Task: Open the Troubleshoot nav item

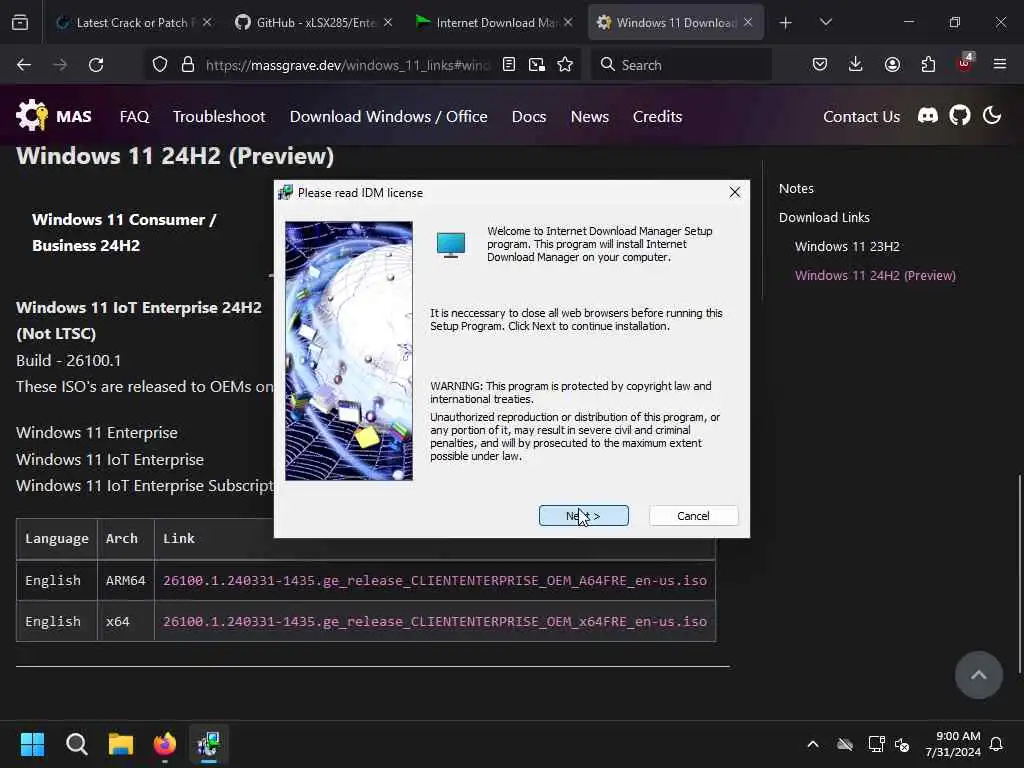Action: [x=219, y=116]
